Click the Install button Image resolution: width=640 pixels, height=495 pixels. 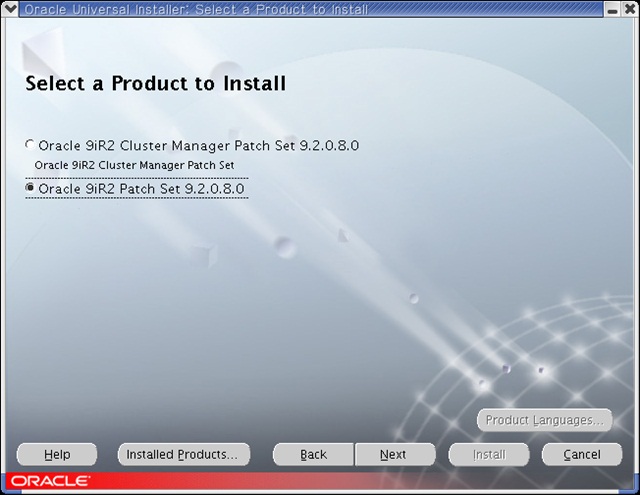(x=489, y=454)
